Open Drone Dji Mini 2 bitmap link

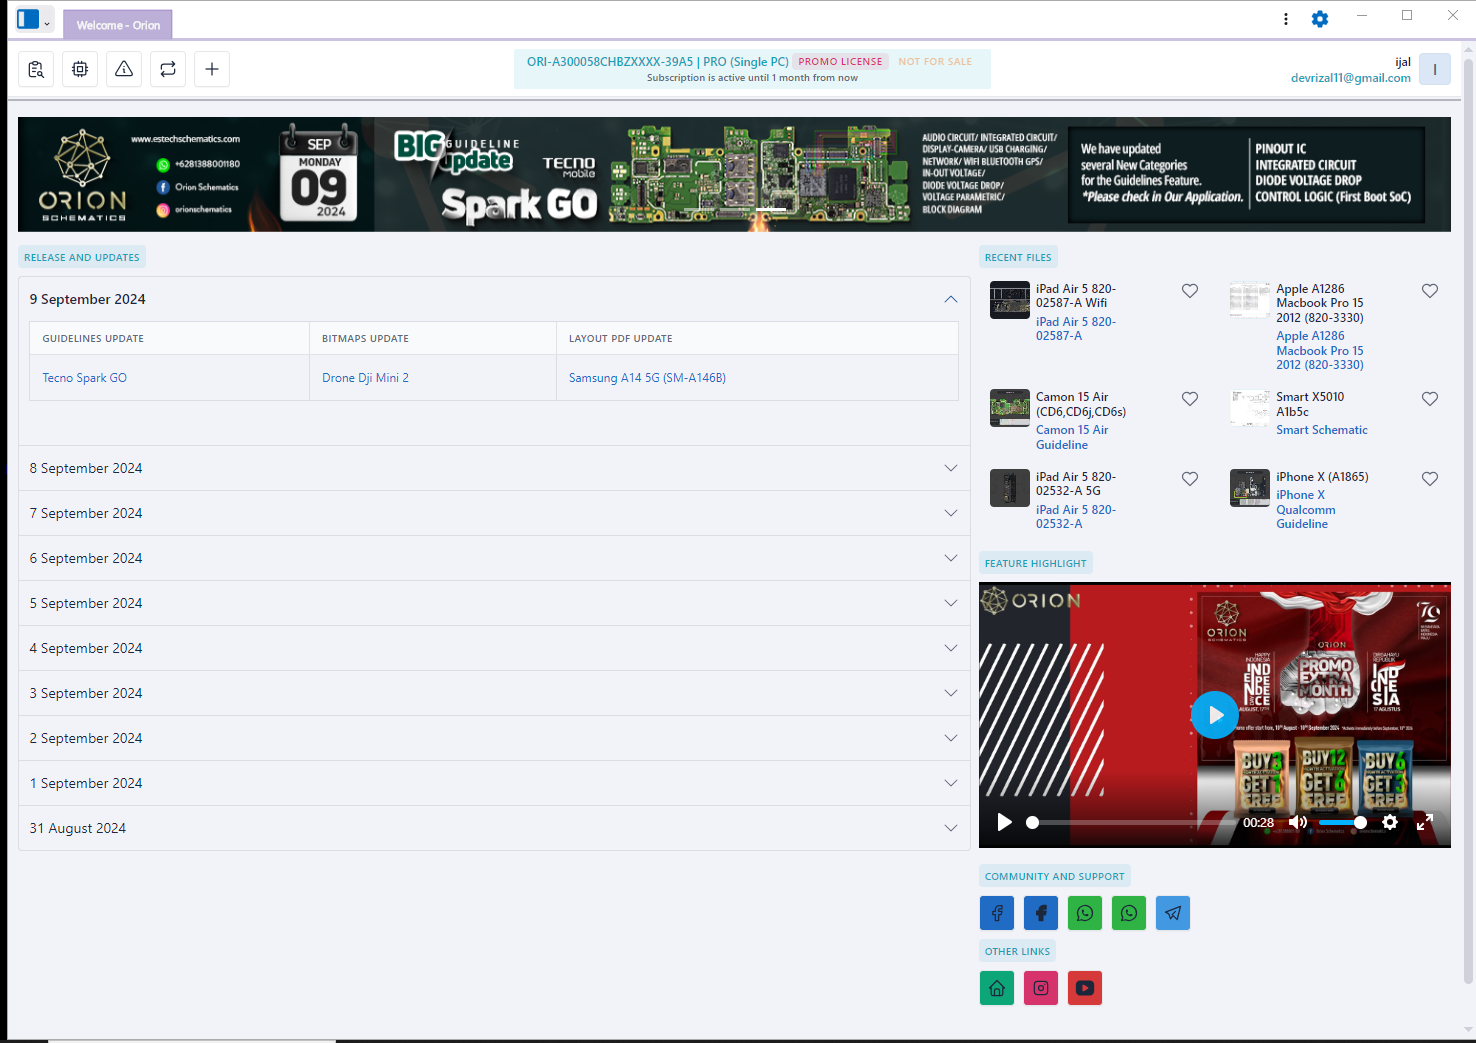365,378
